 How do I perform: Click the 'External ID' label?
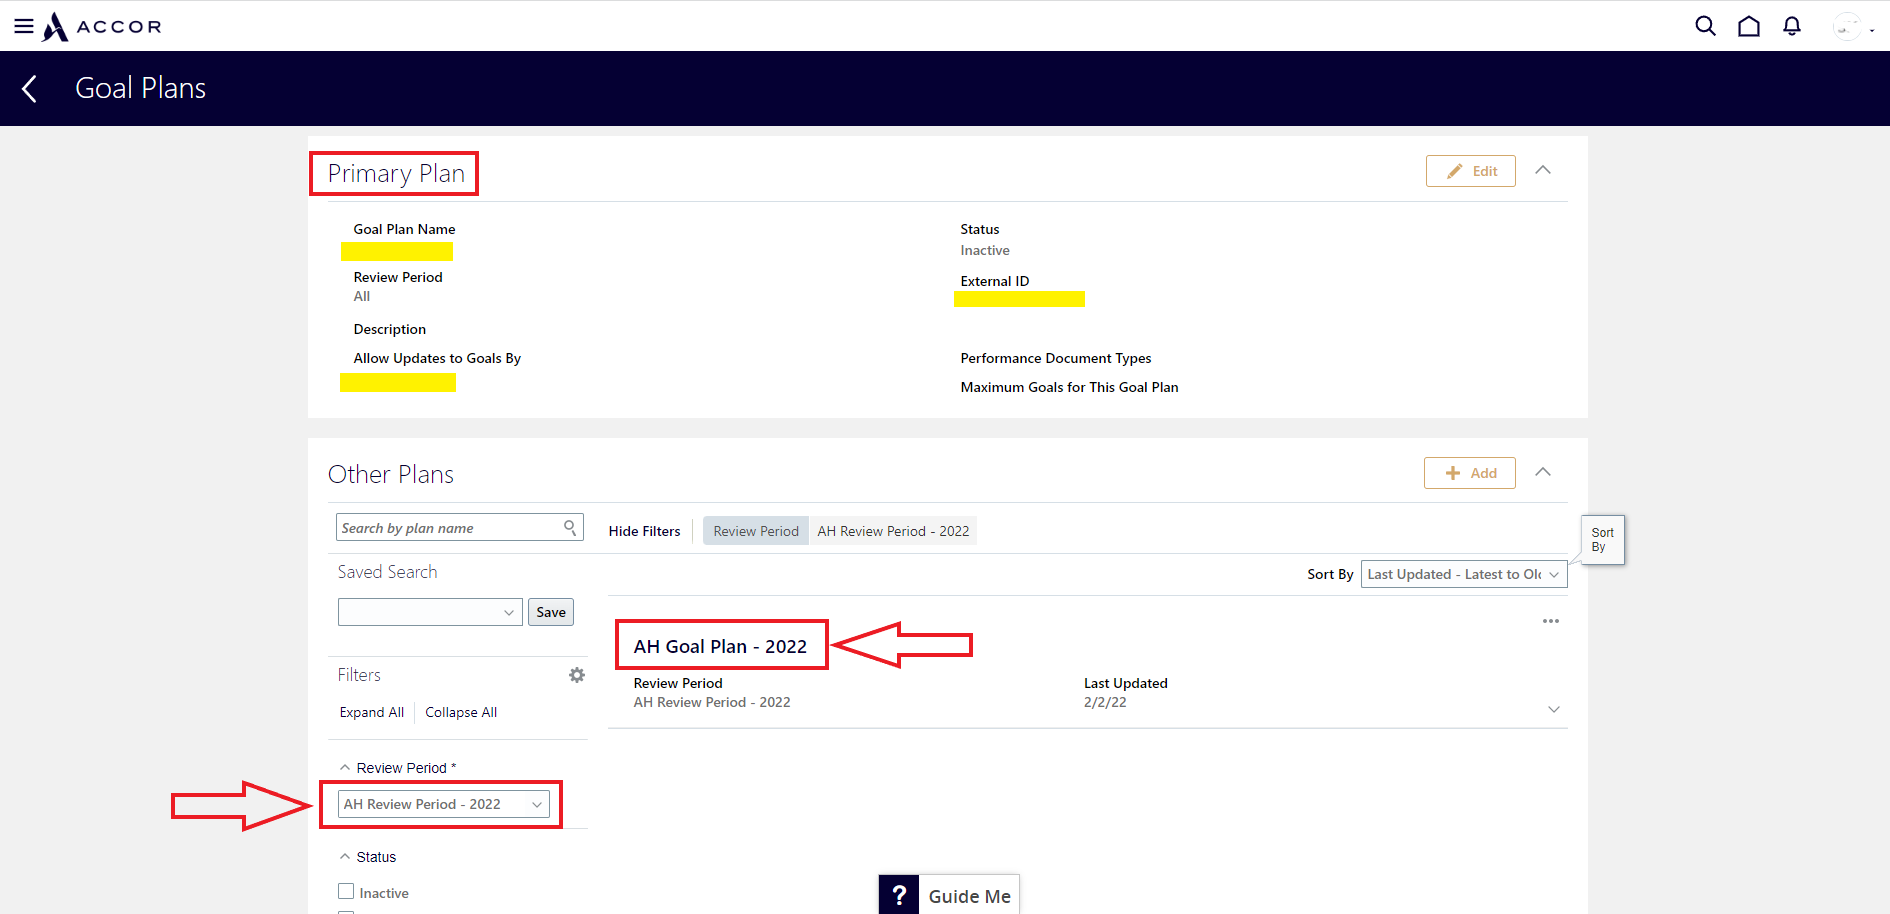[995, 281]
